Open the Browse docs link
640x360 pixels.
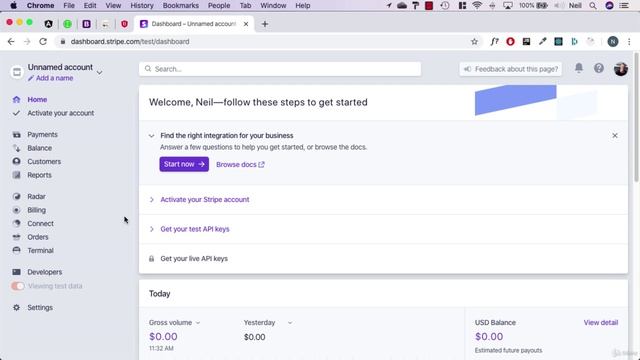coord(240,164)
